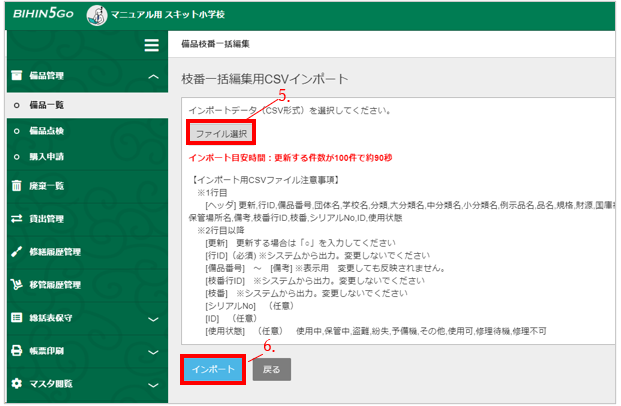621x406 pixels.
Task: Expand the 帳票印刷 chevron
Action: click(151, 351)
